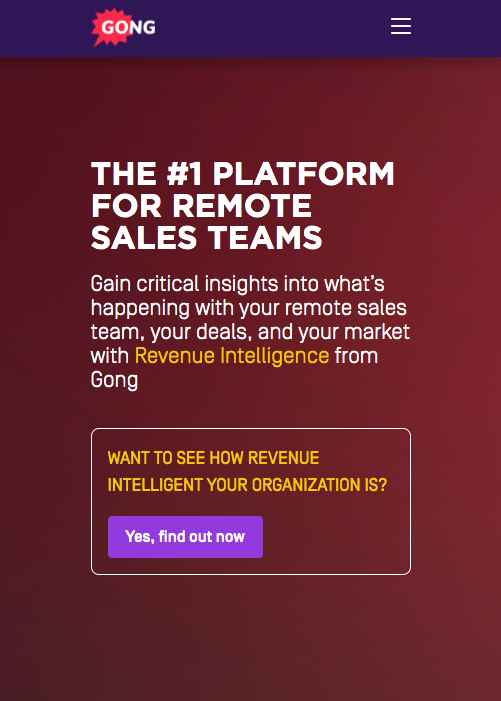Click the top bar of the hamburger icon
501x701 pixels.
point(401,19)
